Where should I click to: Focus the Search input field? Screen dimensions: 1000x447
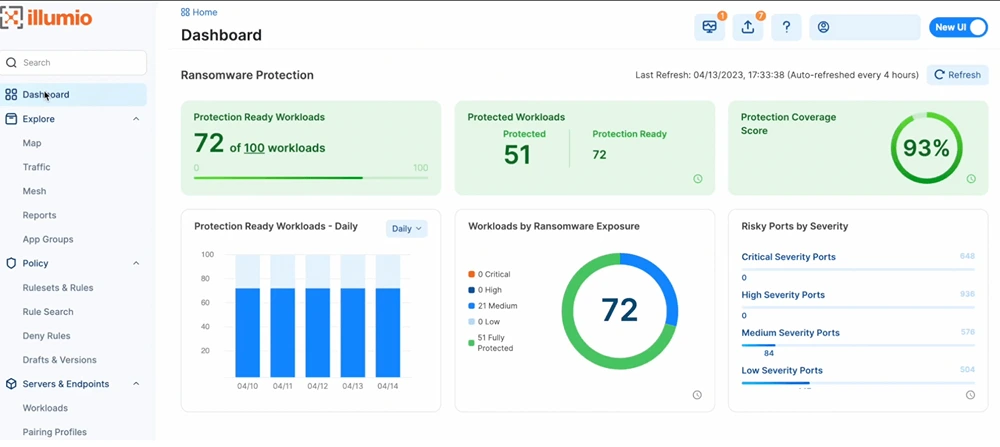coord(80,62)
